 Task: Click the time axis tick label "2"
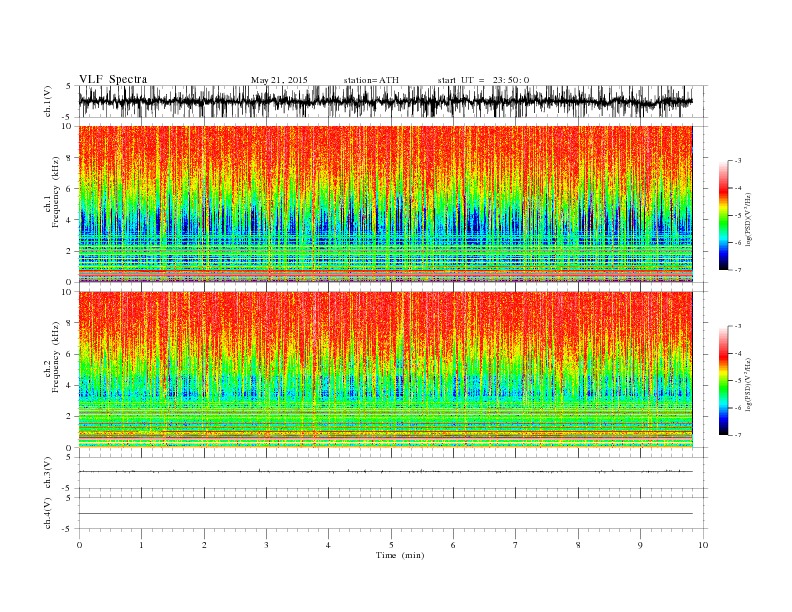[204, 545]
